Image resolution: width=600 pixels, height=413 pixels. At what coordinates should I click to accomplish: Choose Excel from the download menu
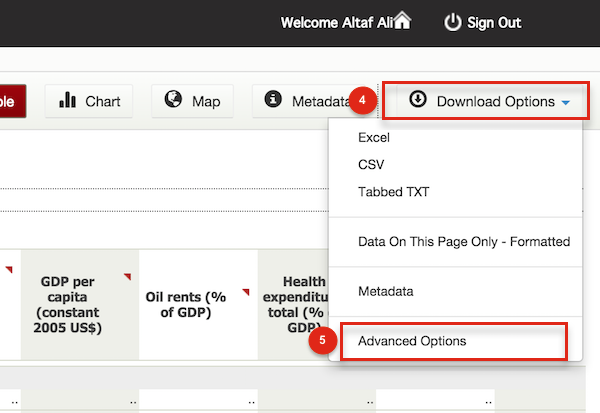click(x=374, y=138)
